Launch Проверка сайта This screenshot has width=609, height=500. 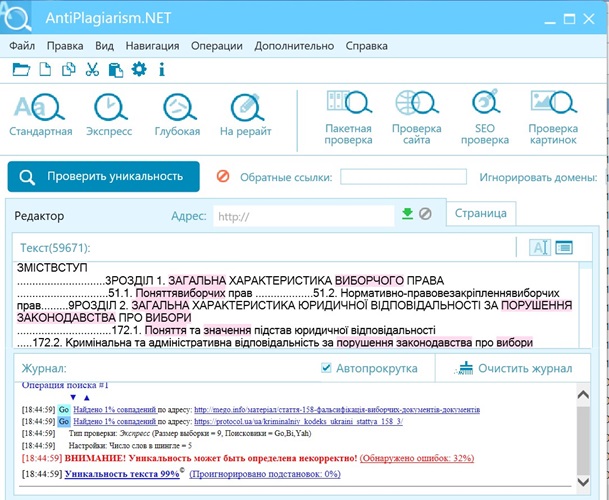pos(416,118)
